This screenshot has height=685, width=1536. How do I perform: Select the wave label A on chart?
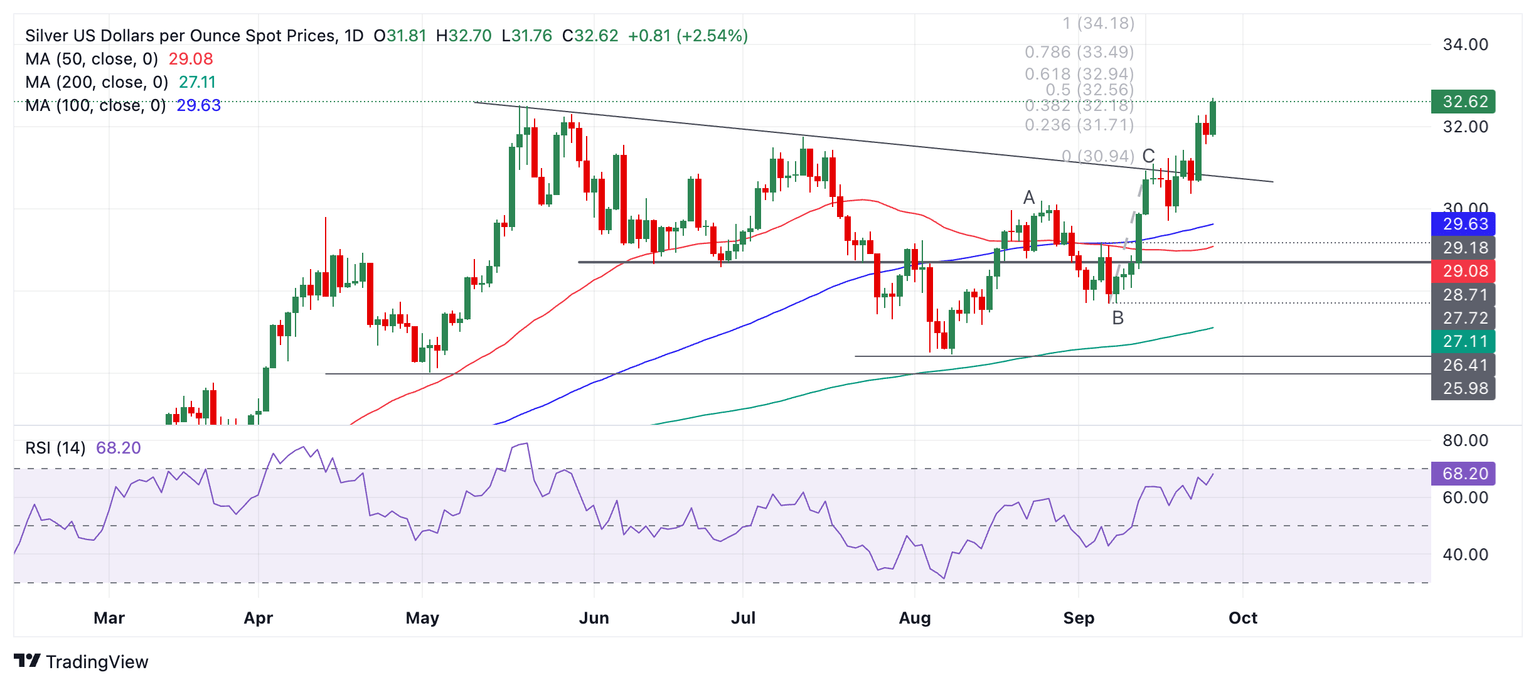click(x=1029, y=198)
